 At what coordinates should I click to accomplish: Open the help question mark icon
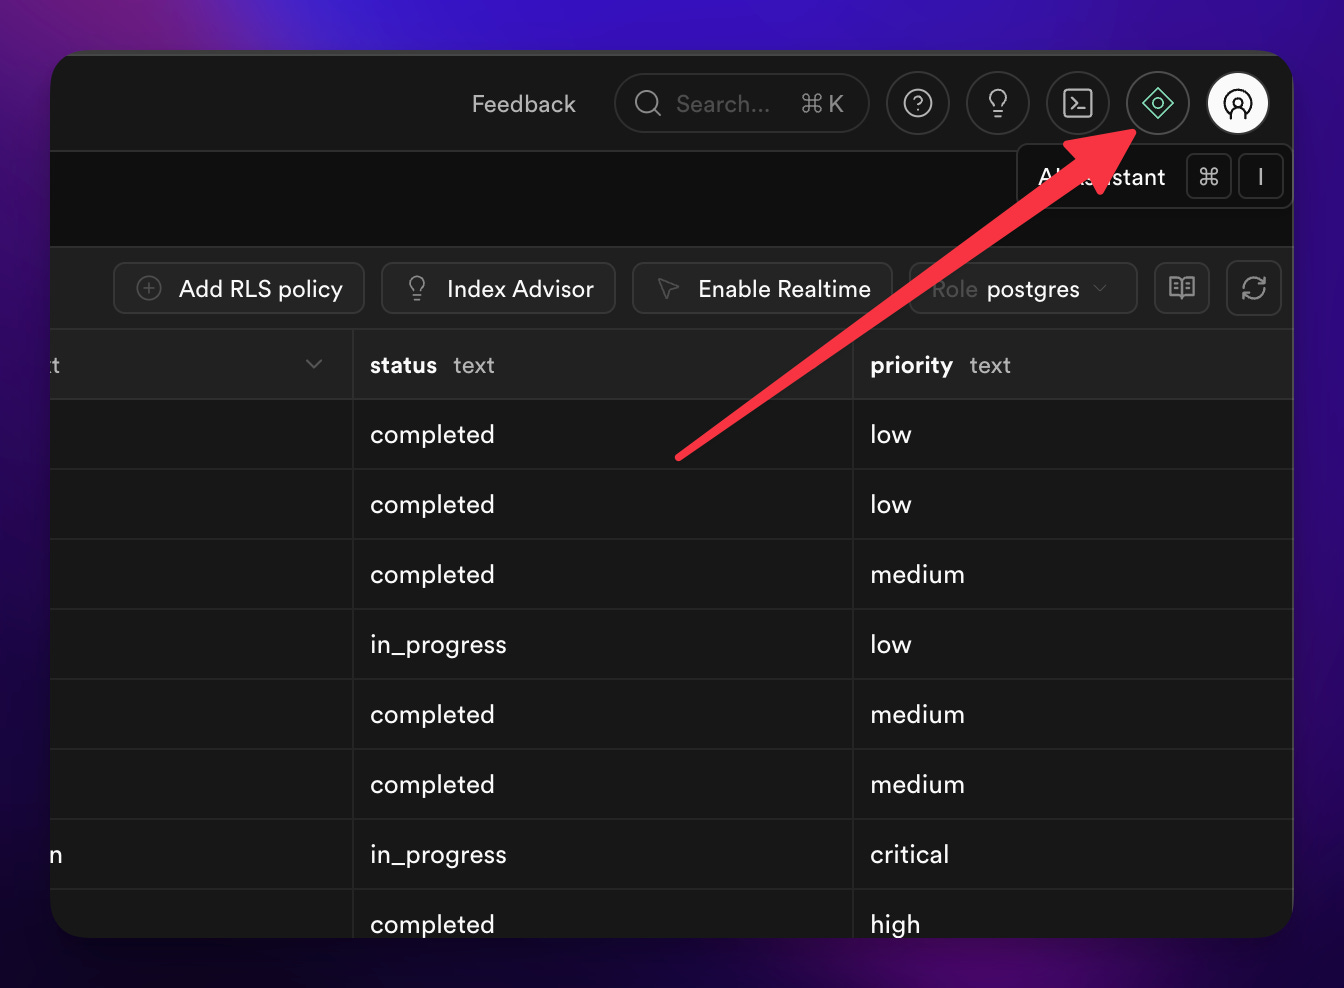point(918,103)
